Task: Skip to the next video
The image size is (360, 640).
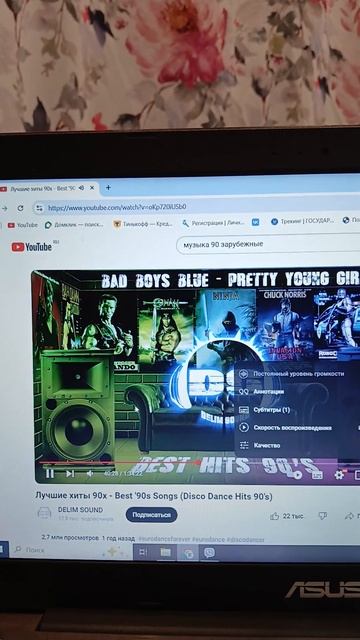Action: [70, 473]
